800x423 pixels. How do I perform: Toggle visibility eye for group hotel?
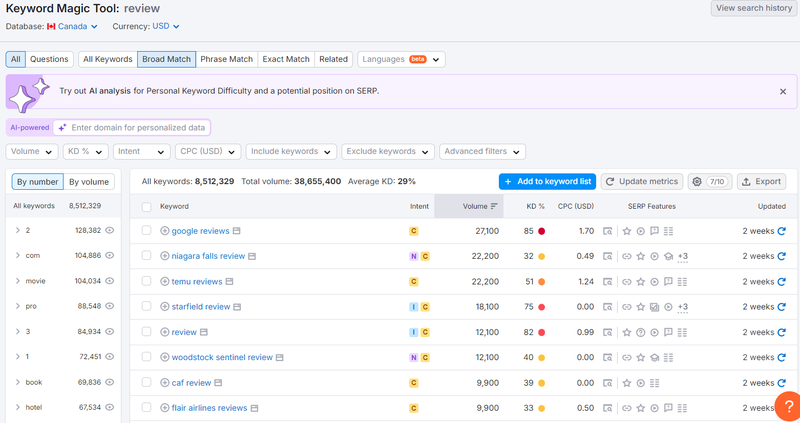coord(110,407)
